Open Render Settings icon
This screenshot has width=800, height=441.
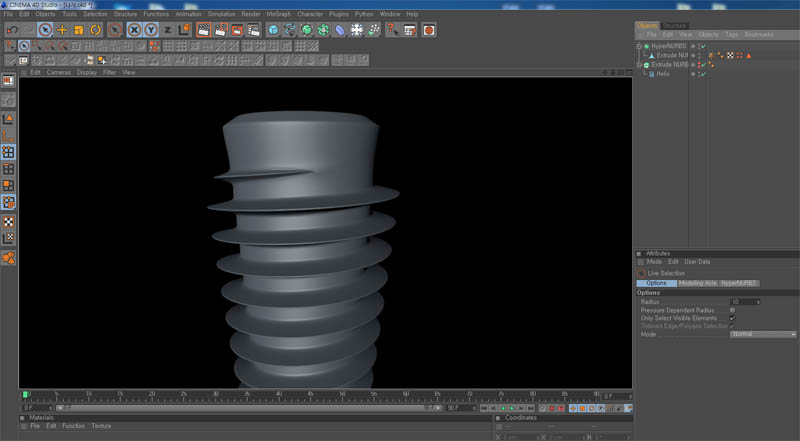pos(254,30)
